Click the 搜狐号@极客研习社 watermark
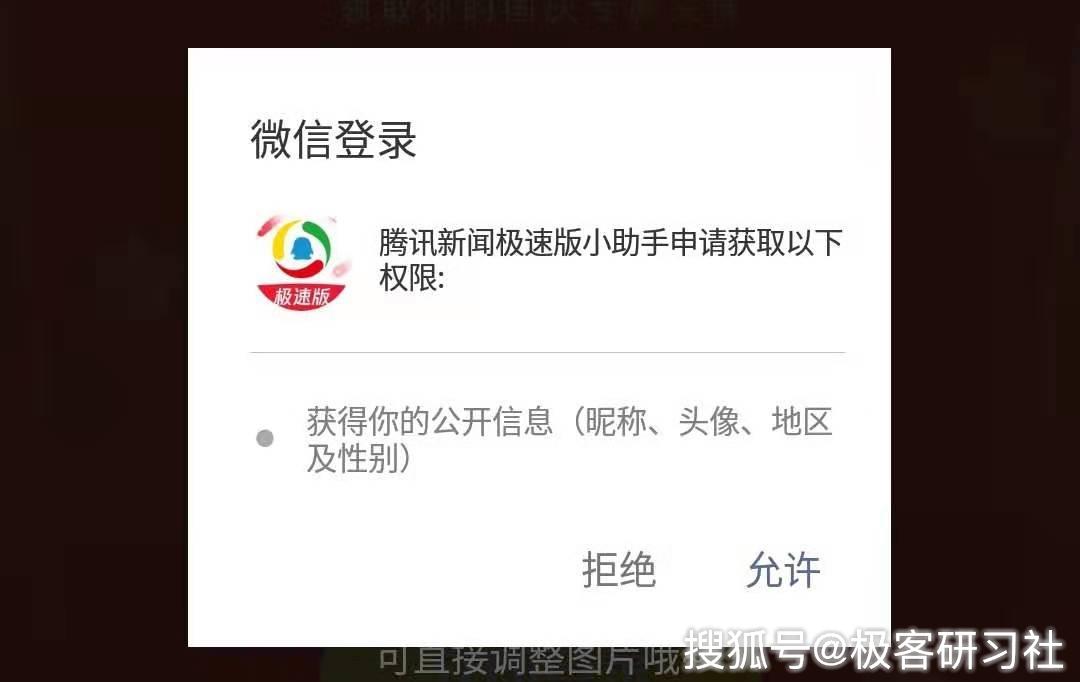The width and height of the screenshot is (1080, 682). coord(873,650)
